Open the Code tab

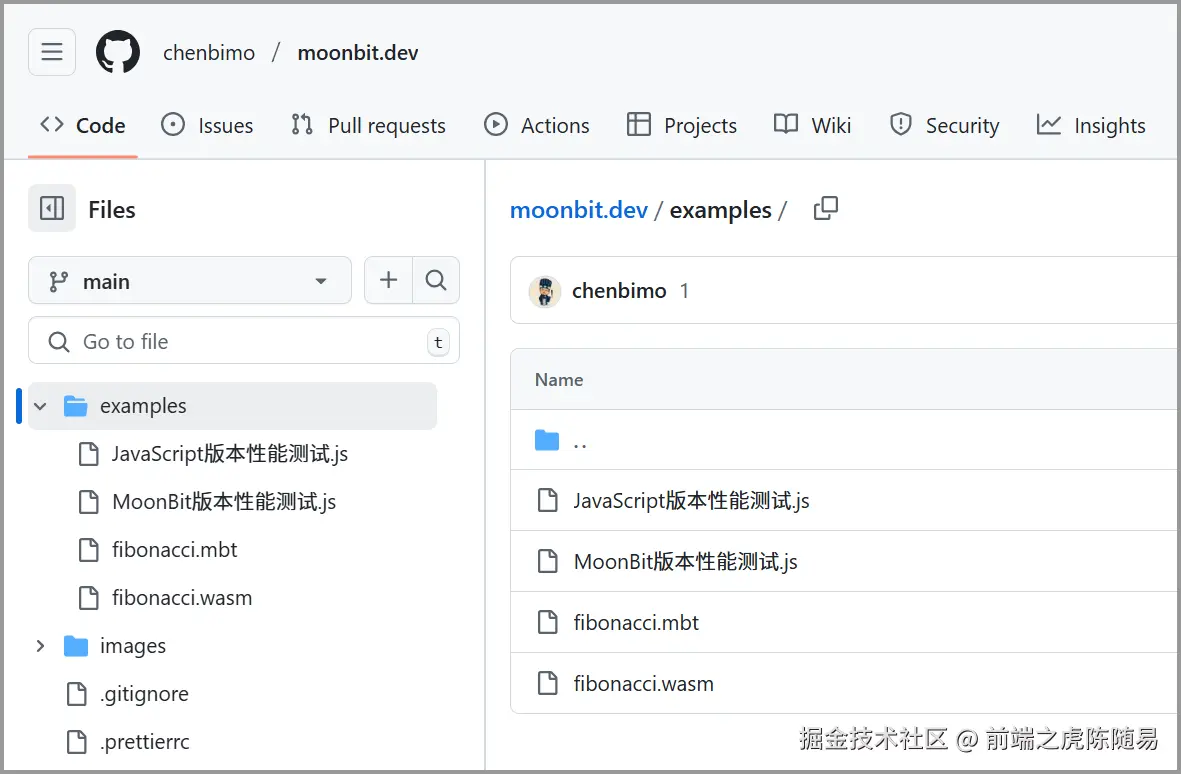(83, 125)
